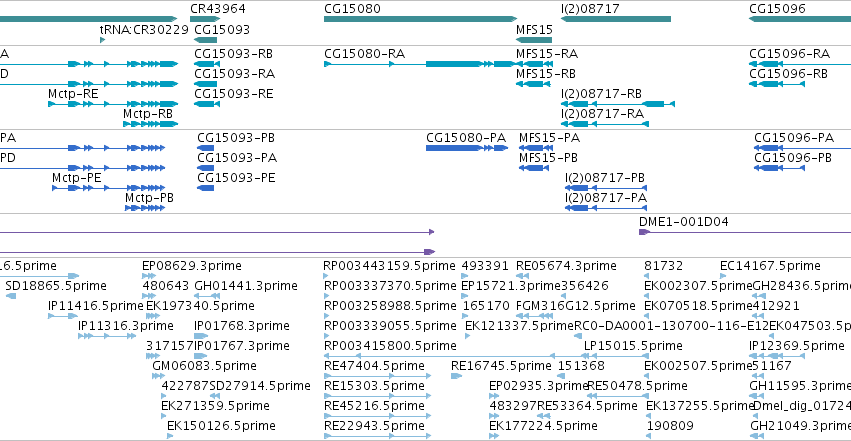851x441 pixels.
Task: Select EC14167.5prime EST label
Action: coord(770,265)
